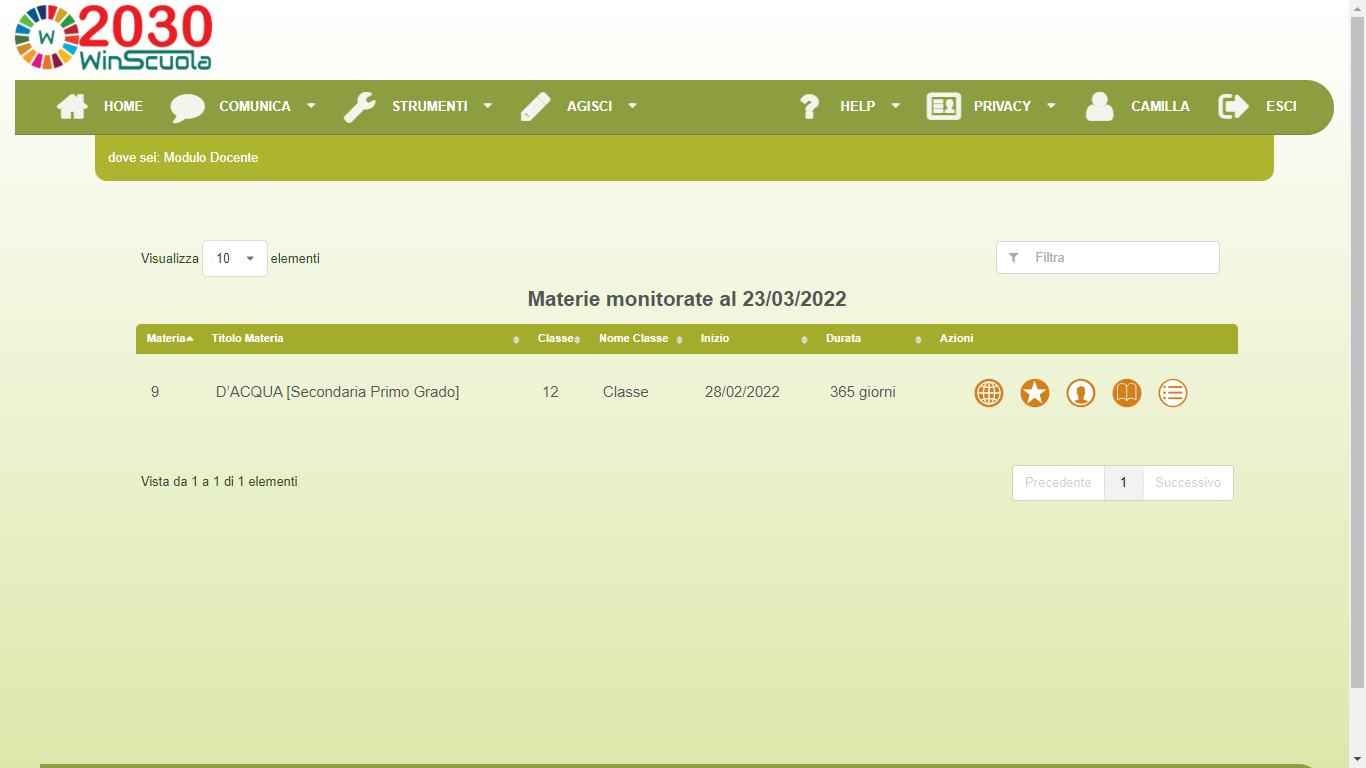Click into the Filtra input field
The height and width of the screenshot is (768, 1366).
(1108, 258)
